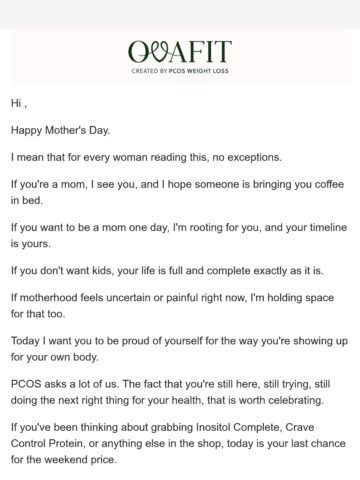This screenshot has width=360, height=480.
Task: Click the "Inositol Complete" product name
Action: coord(238,427)
